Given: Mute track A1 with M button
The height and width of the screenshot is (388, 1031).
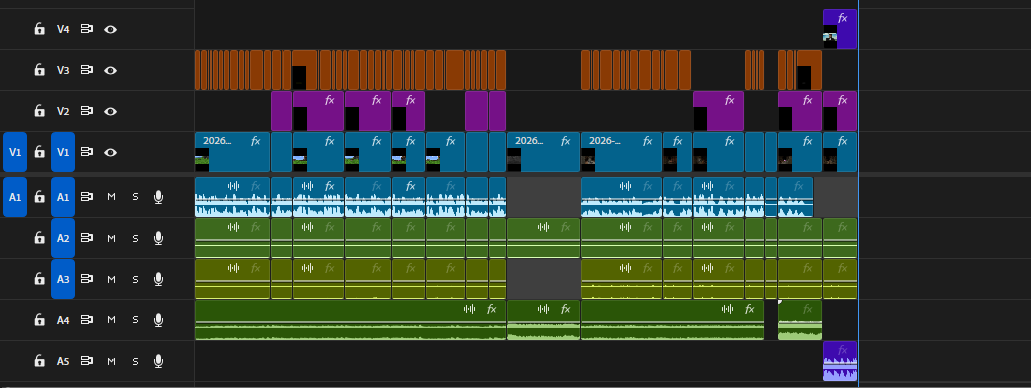Looking at the screenshot, I should 111,197.
